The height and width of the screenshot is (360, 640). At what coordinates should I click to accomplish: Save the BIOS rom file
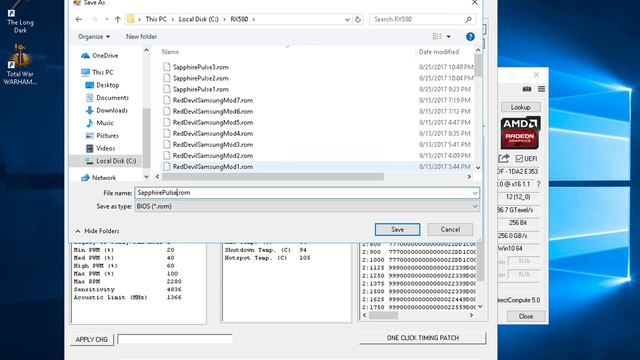[x=397, y=229]
